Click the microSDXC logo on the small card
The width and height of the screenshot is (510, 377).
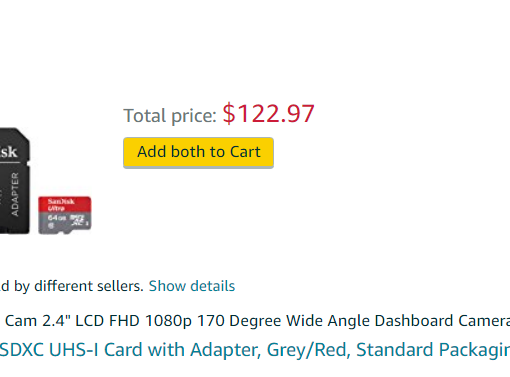[x=78, y=220]
